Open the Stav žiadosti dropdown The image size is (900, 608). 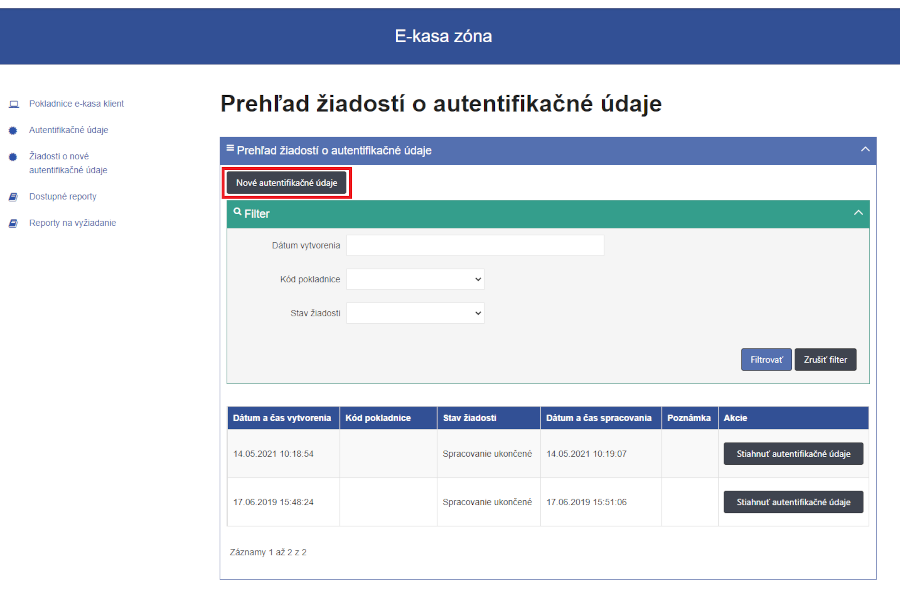(416, 313)
